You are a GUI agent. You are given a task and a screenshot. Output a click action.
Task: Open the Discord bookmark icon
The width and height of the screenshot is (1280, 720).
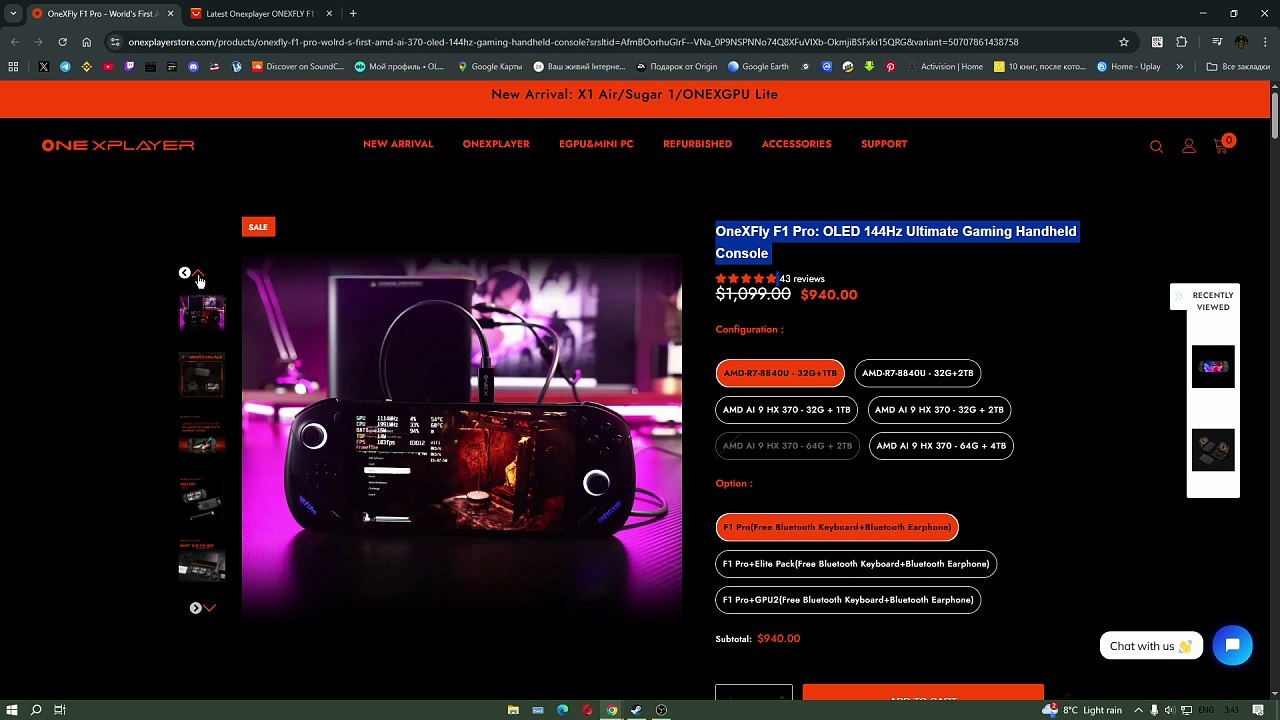click(x=193, y=67)
